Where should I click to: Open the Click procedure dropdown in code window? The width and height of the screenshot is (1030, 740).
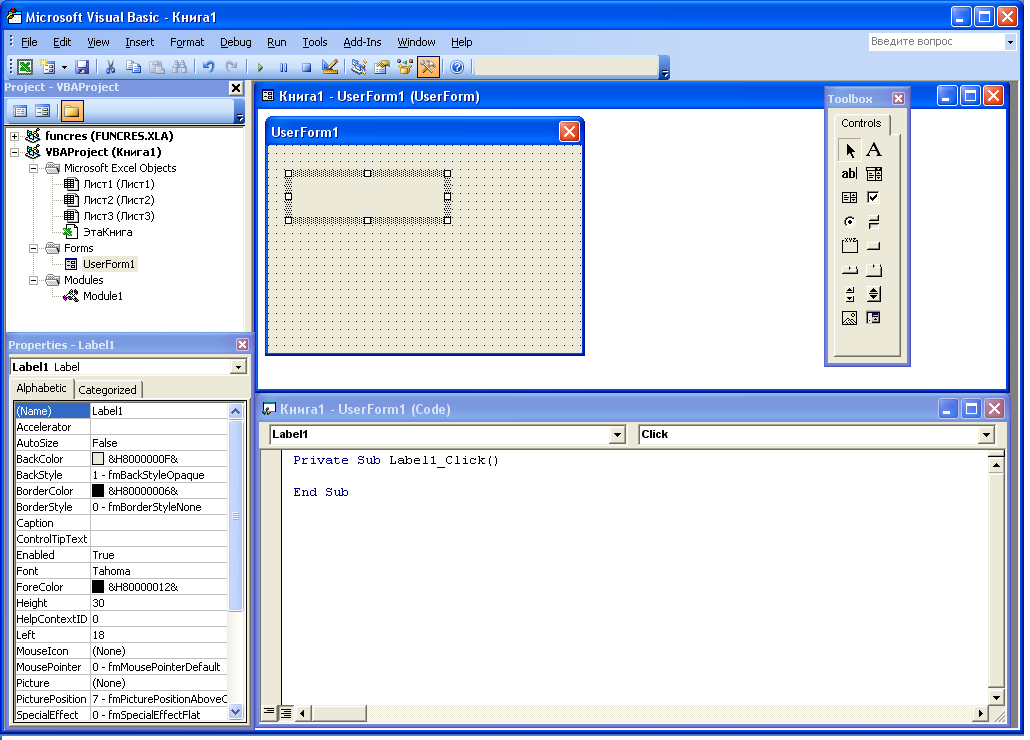[985, 435]
